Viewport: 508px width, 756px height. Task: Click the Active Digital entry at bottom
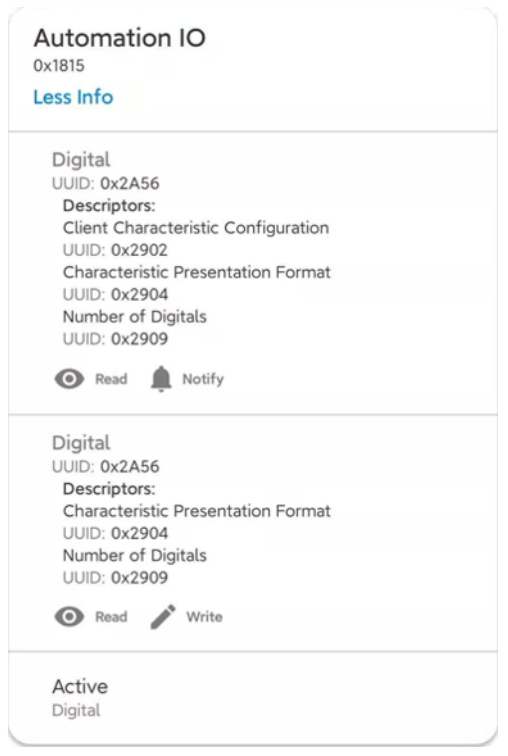click(253, 698)
